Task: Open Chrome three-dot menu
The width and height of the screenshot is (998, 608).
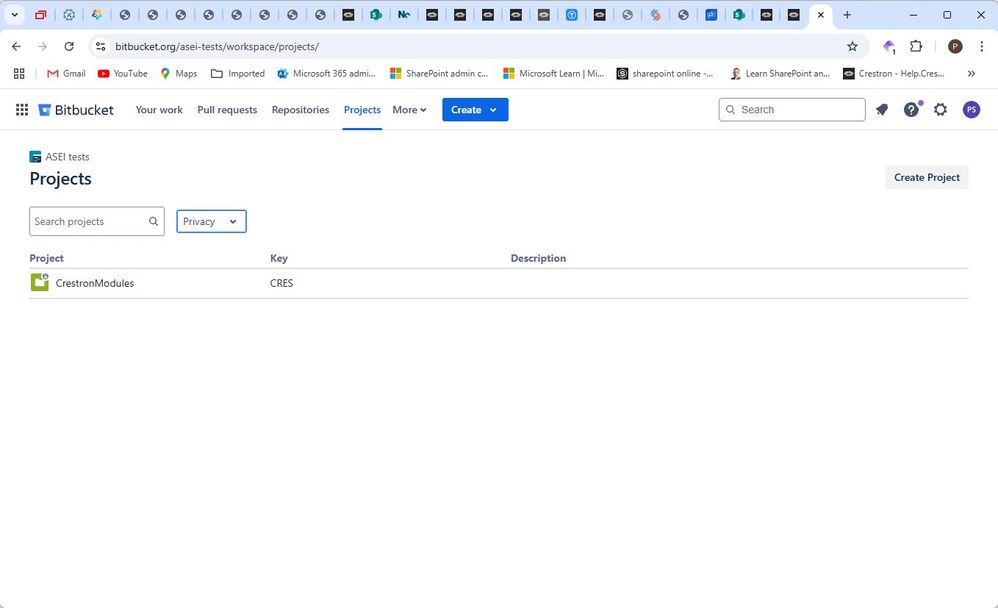Action: pos(981,46)
